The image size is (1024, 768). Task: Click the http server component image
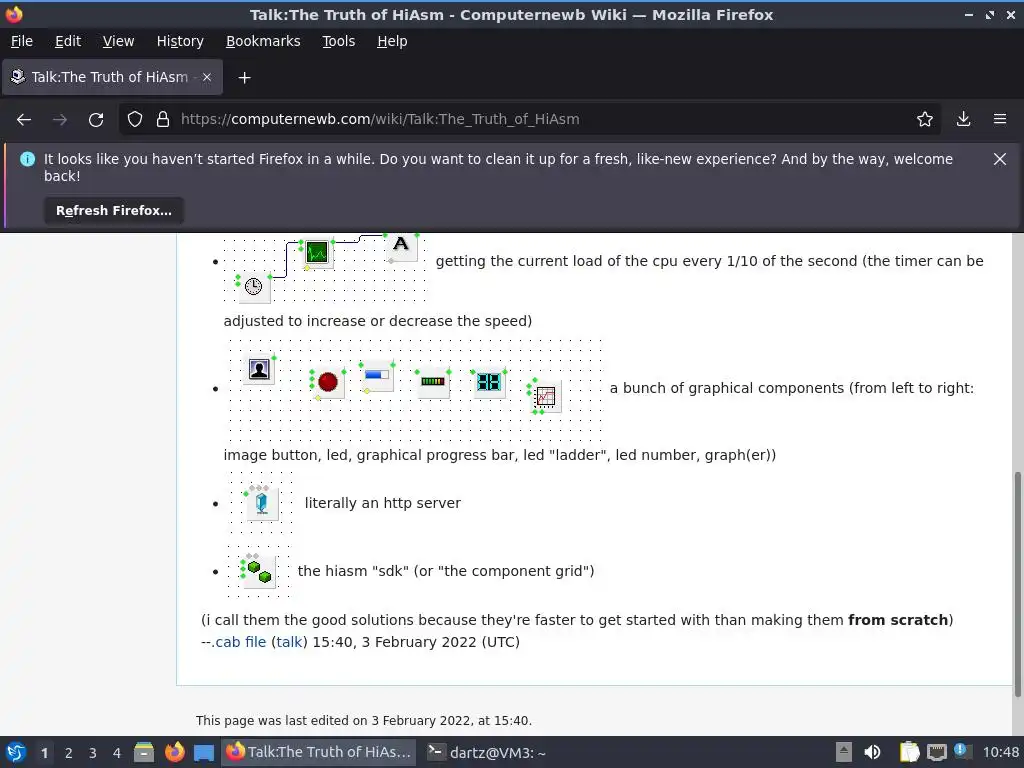262,504
